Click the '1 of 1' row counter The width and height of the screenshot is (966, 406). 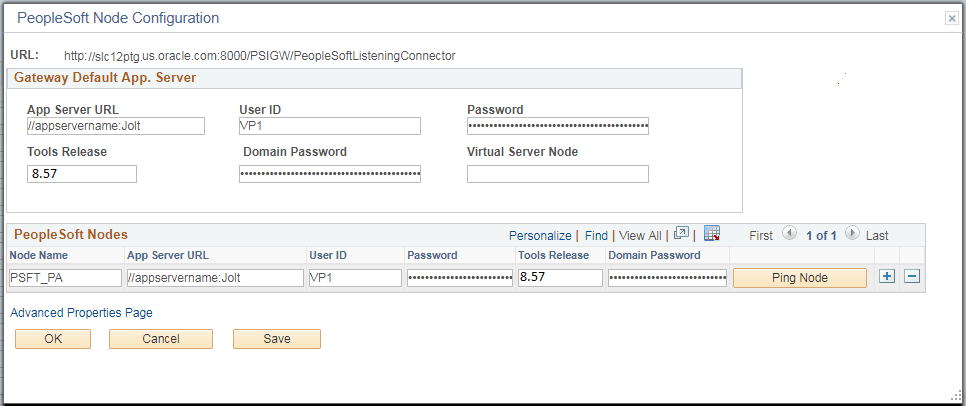coord(821,235)
